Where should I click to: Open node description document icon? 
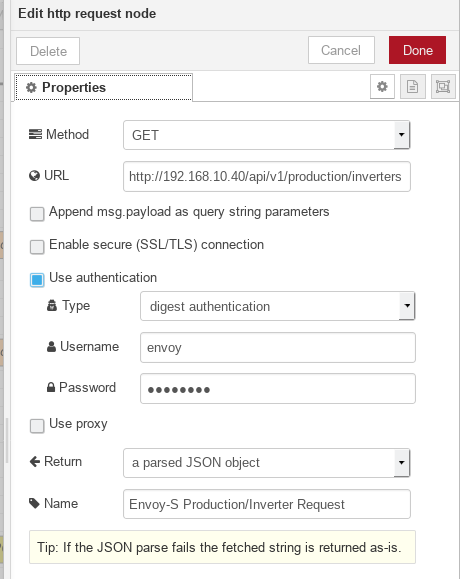(412, 87)
